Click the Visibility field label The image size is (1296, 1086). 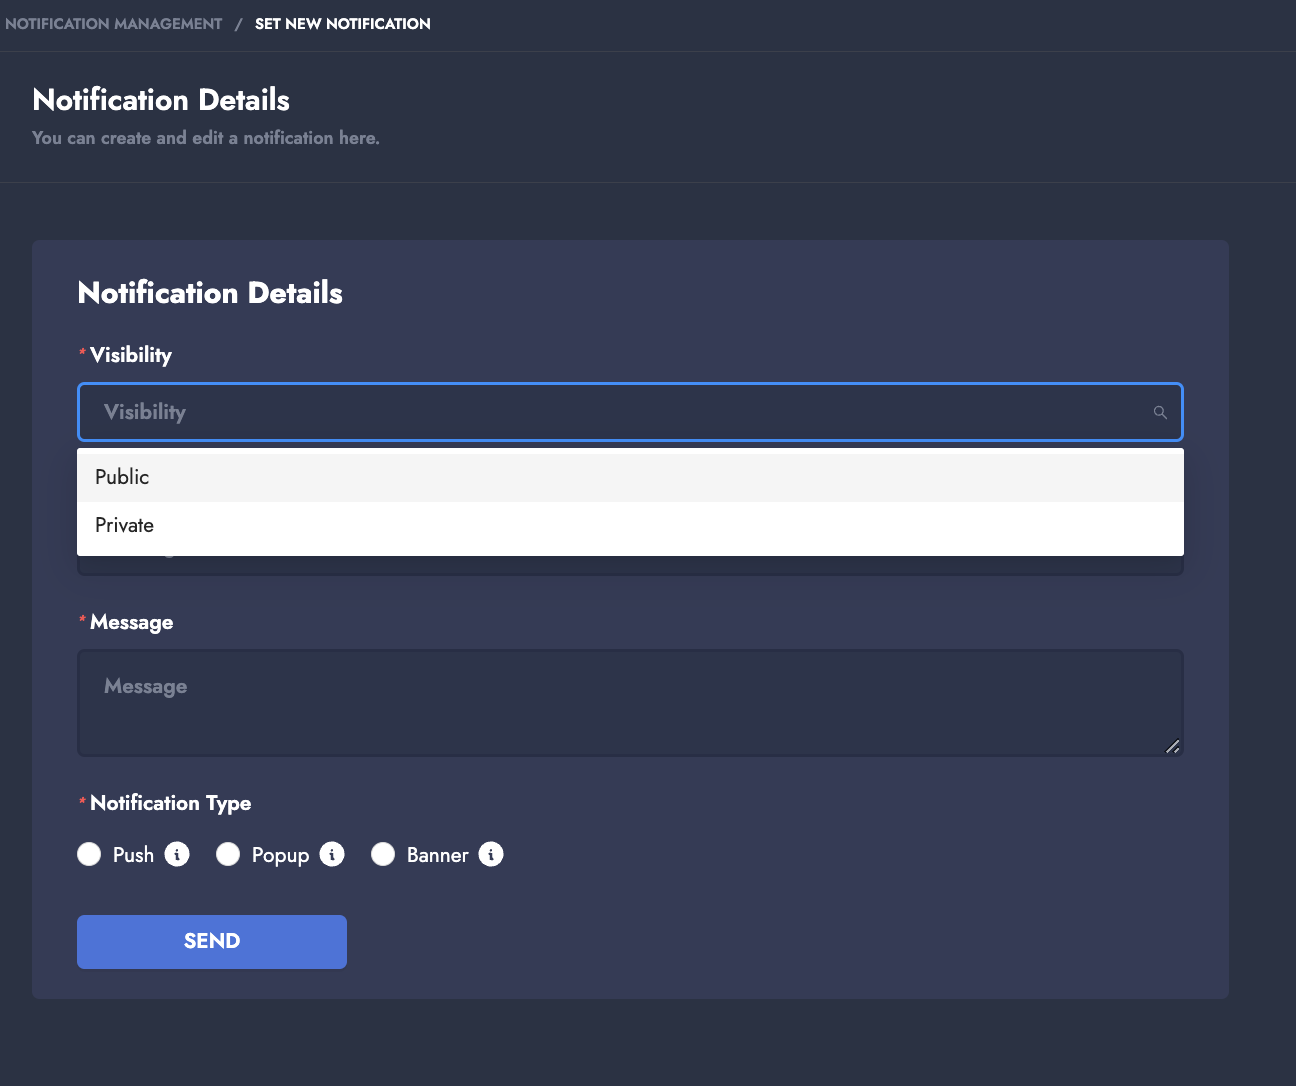click(131, 355)
